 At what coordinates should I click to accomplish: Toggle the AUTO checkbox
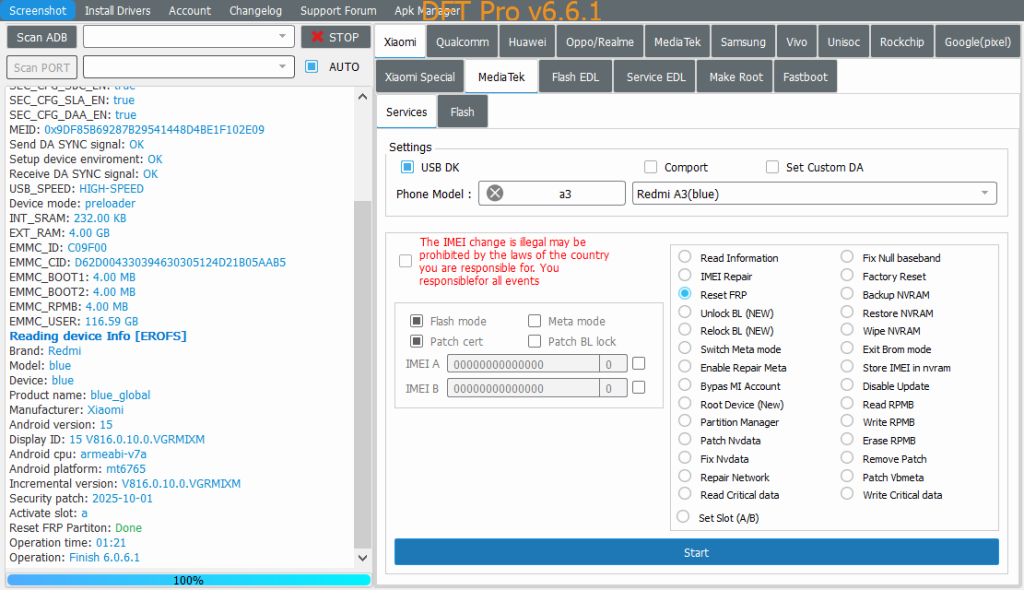[312, 67]
